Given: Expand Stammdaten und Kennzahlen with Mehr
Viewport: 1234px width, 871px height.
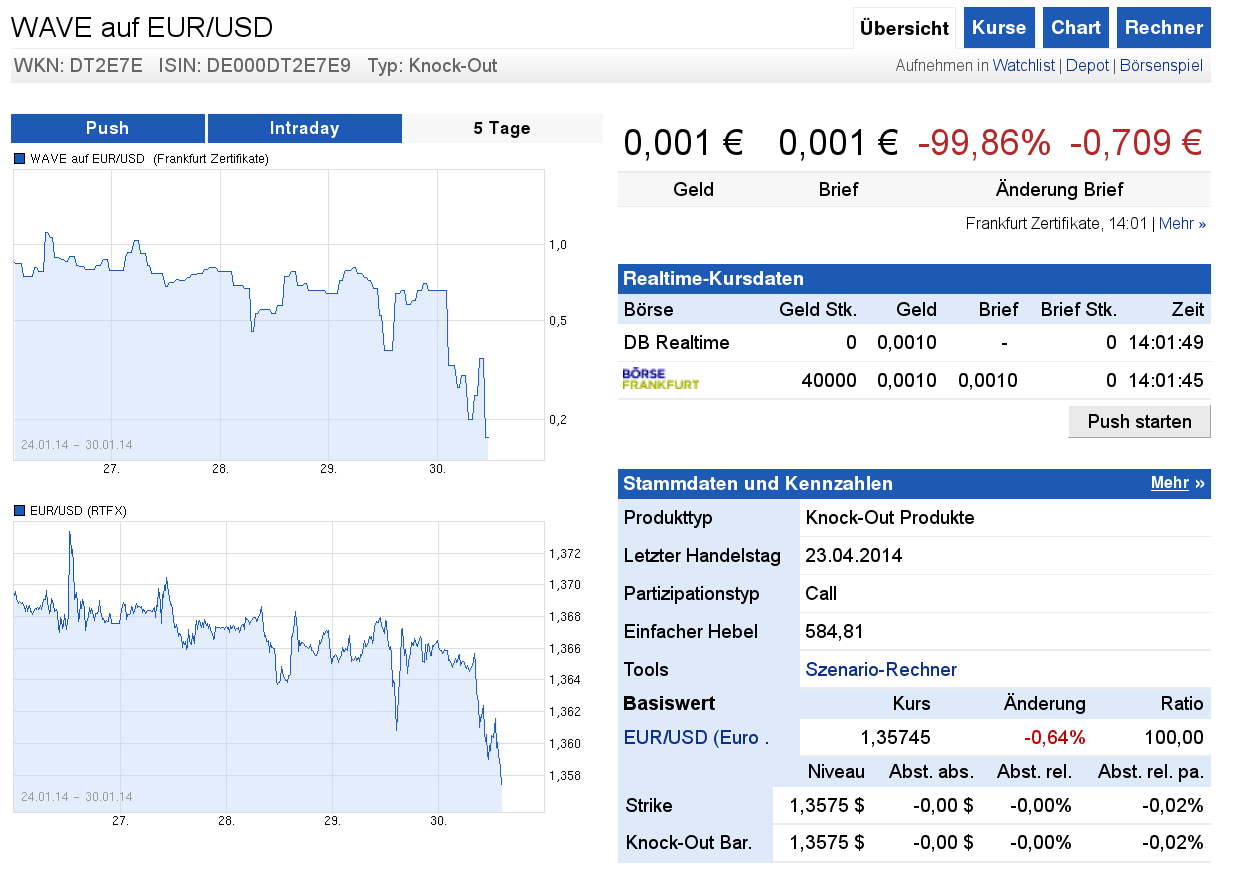Looking at the screenshot, I should pyautogui.click(x=1170, y=483).
